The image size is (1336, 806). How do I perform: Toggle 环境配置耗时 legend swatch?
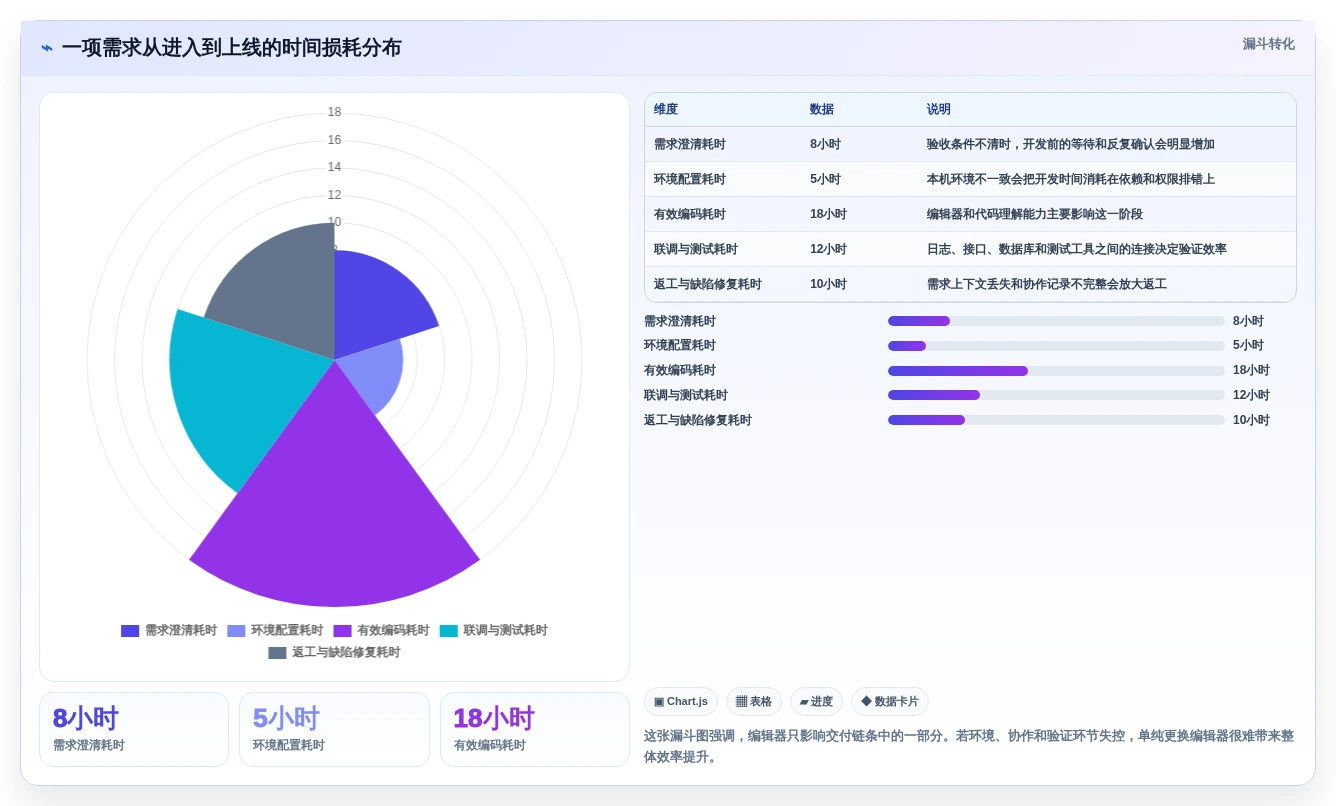pos(236,631)
